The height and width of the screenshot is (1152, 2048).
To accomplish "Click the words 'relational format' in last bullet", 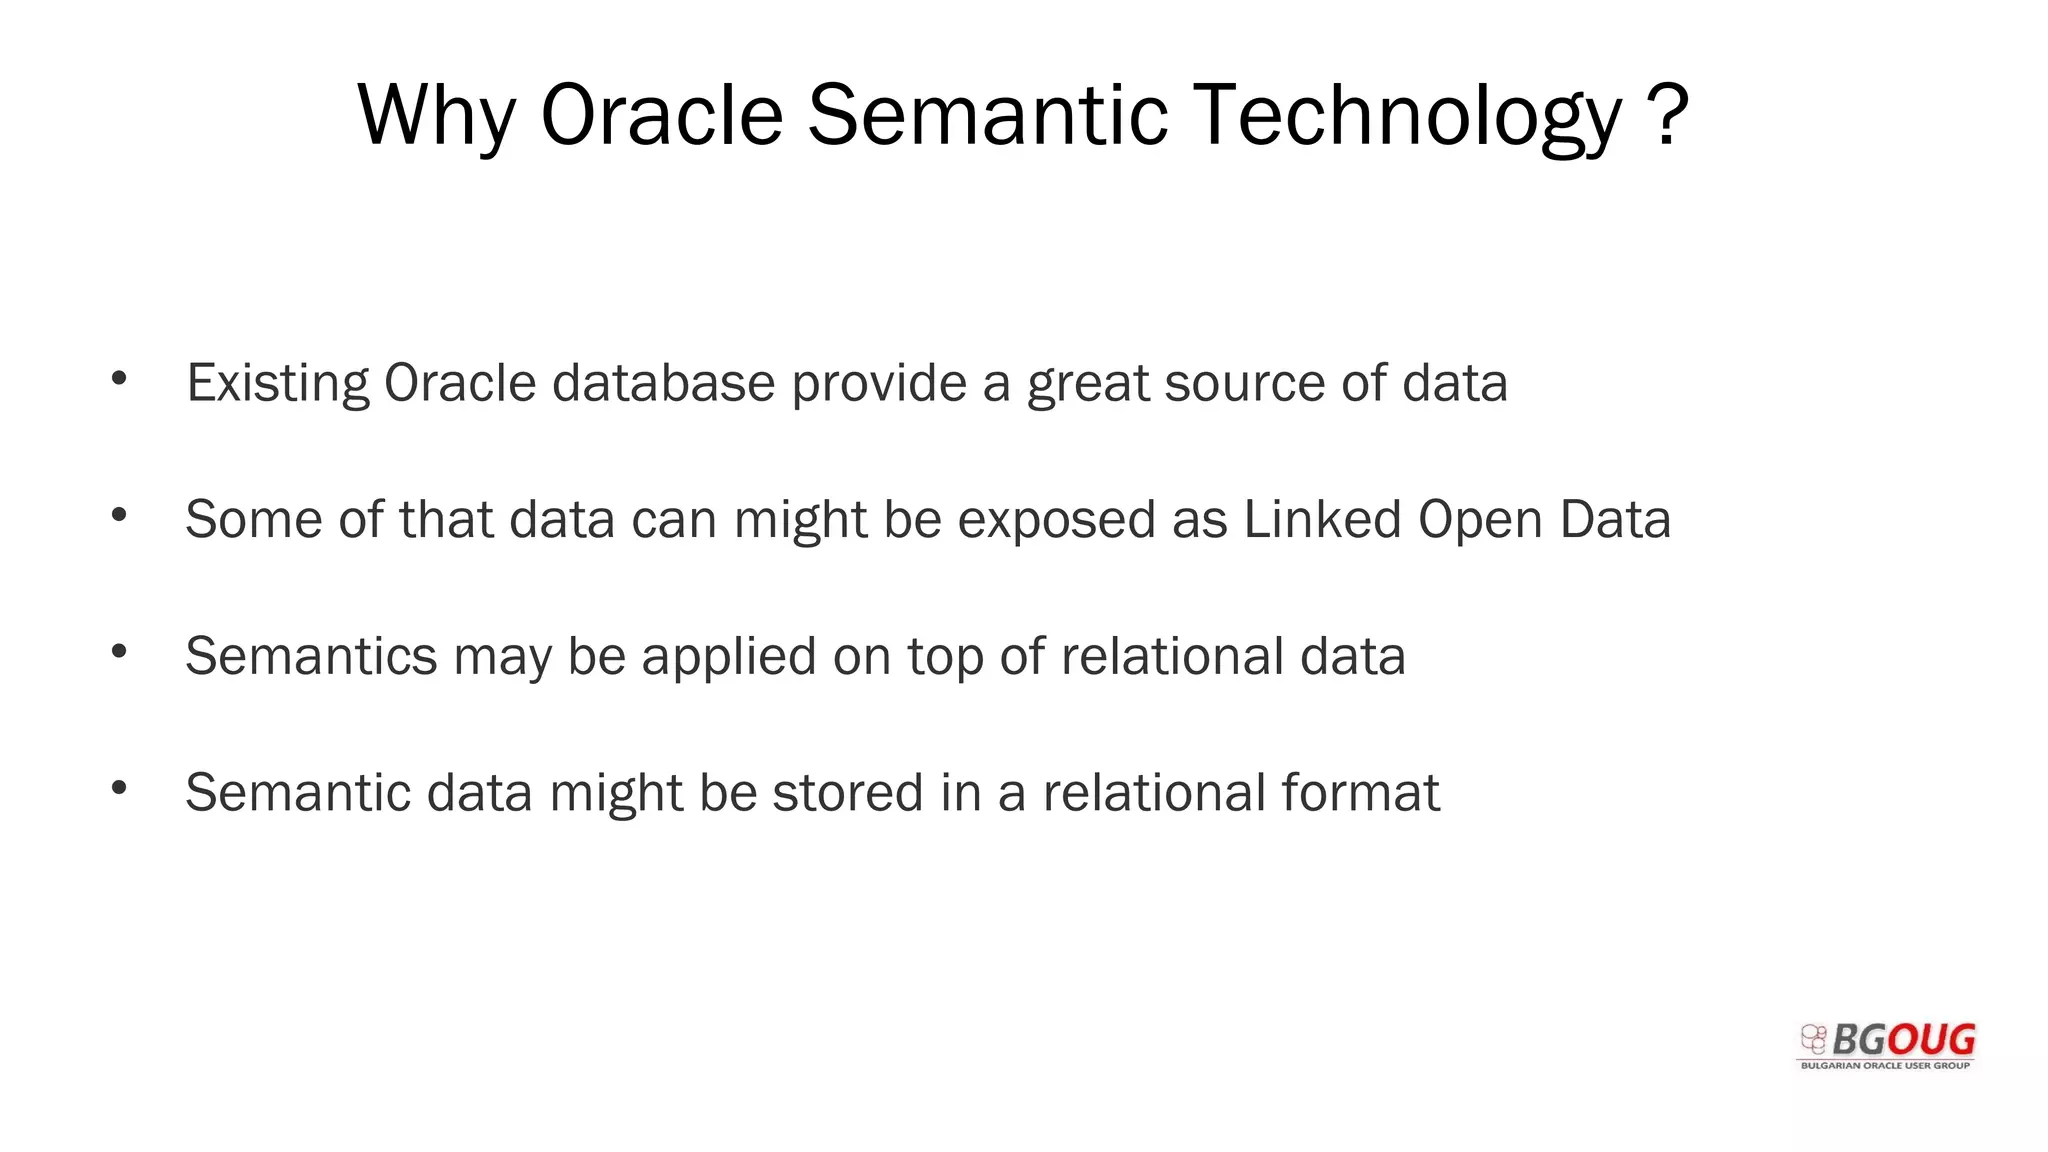I will pyautogui.click(x=1241, y=793).
